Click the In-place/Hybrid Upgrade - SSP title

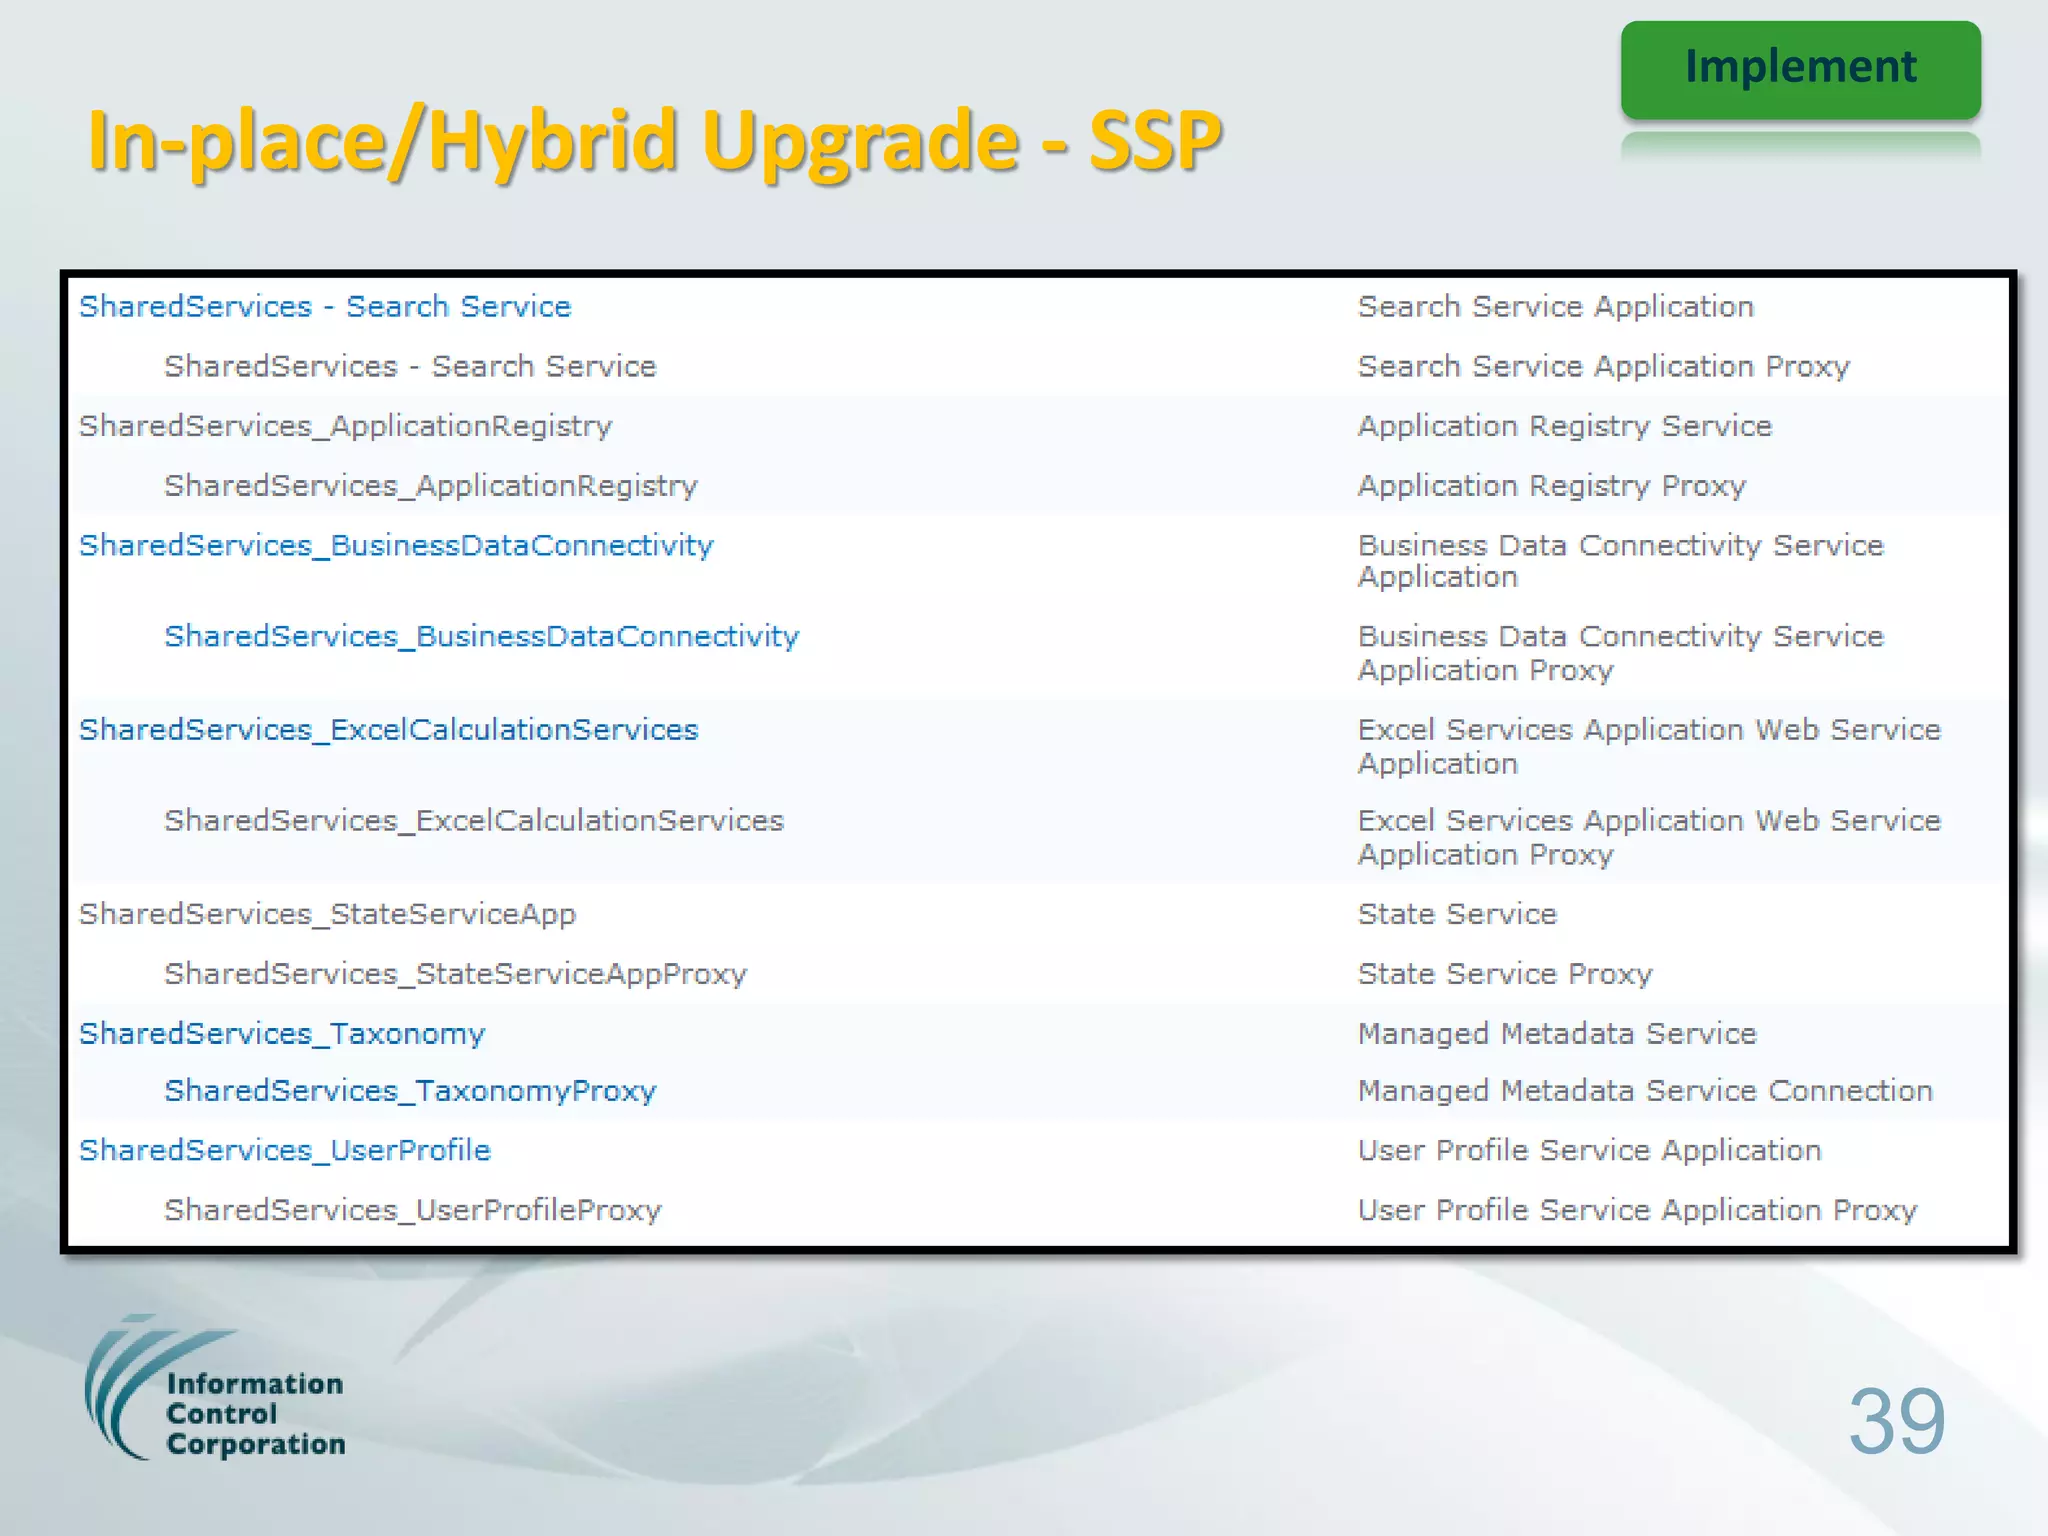(655, 142)
